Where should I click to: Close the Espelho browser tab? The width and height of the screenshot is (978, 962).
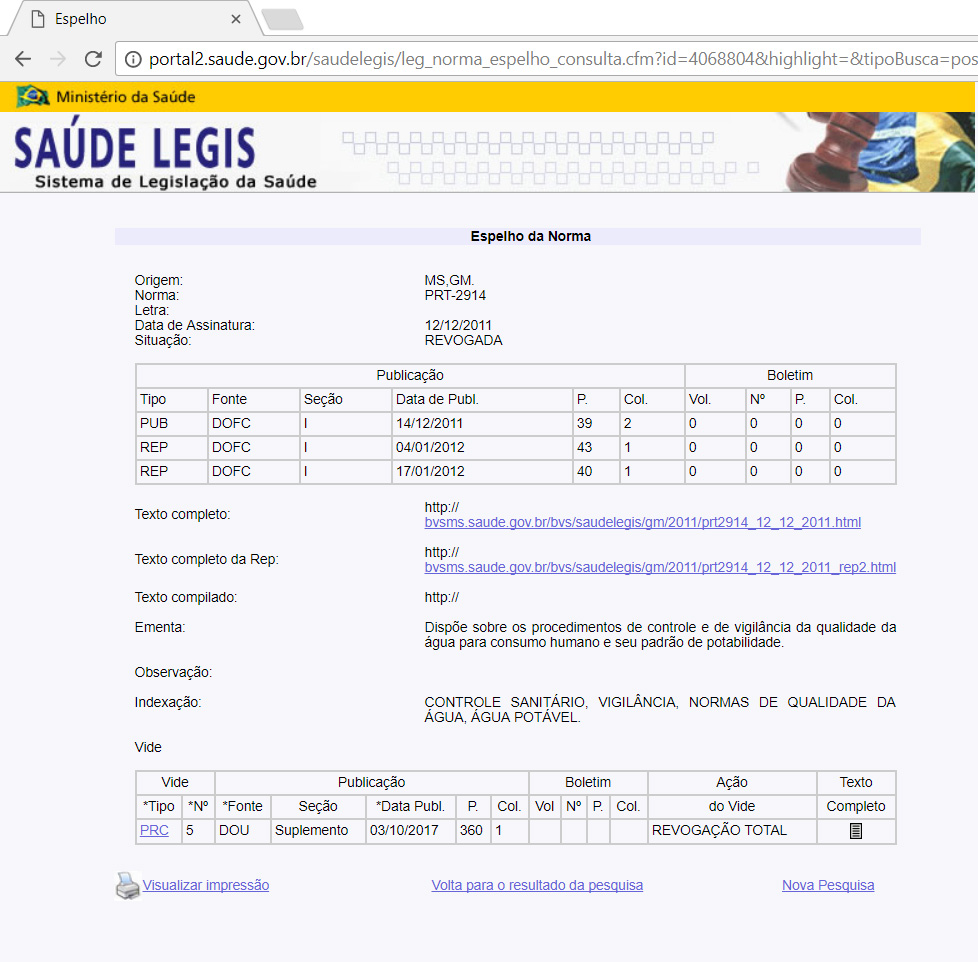[236, 19]
